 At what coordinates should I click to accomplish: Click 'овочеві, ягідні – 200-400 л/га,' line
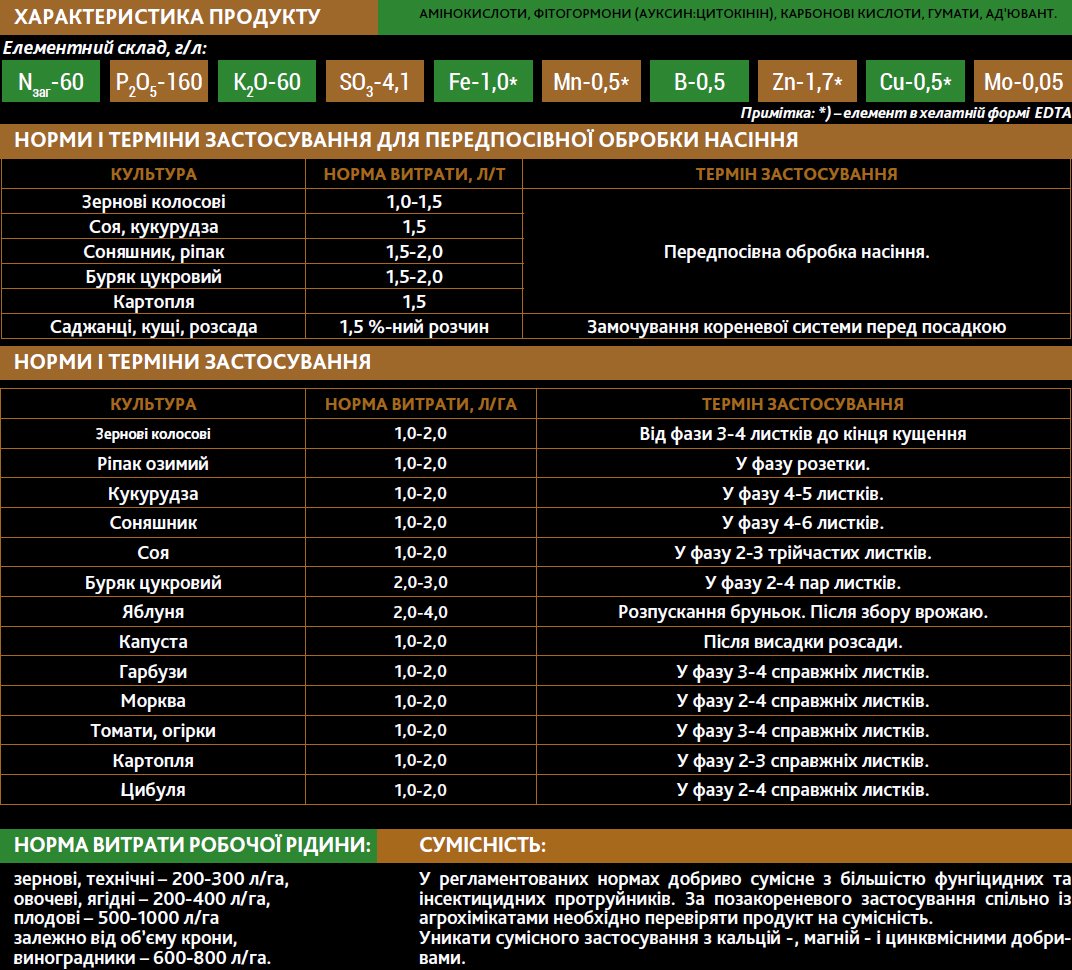tap(142, 898)
